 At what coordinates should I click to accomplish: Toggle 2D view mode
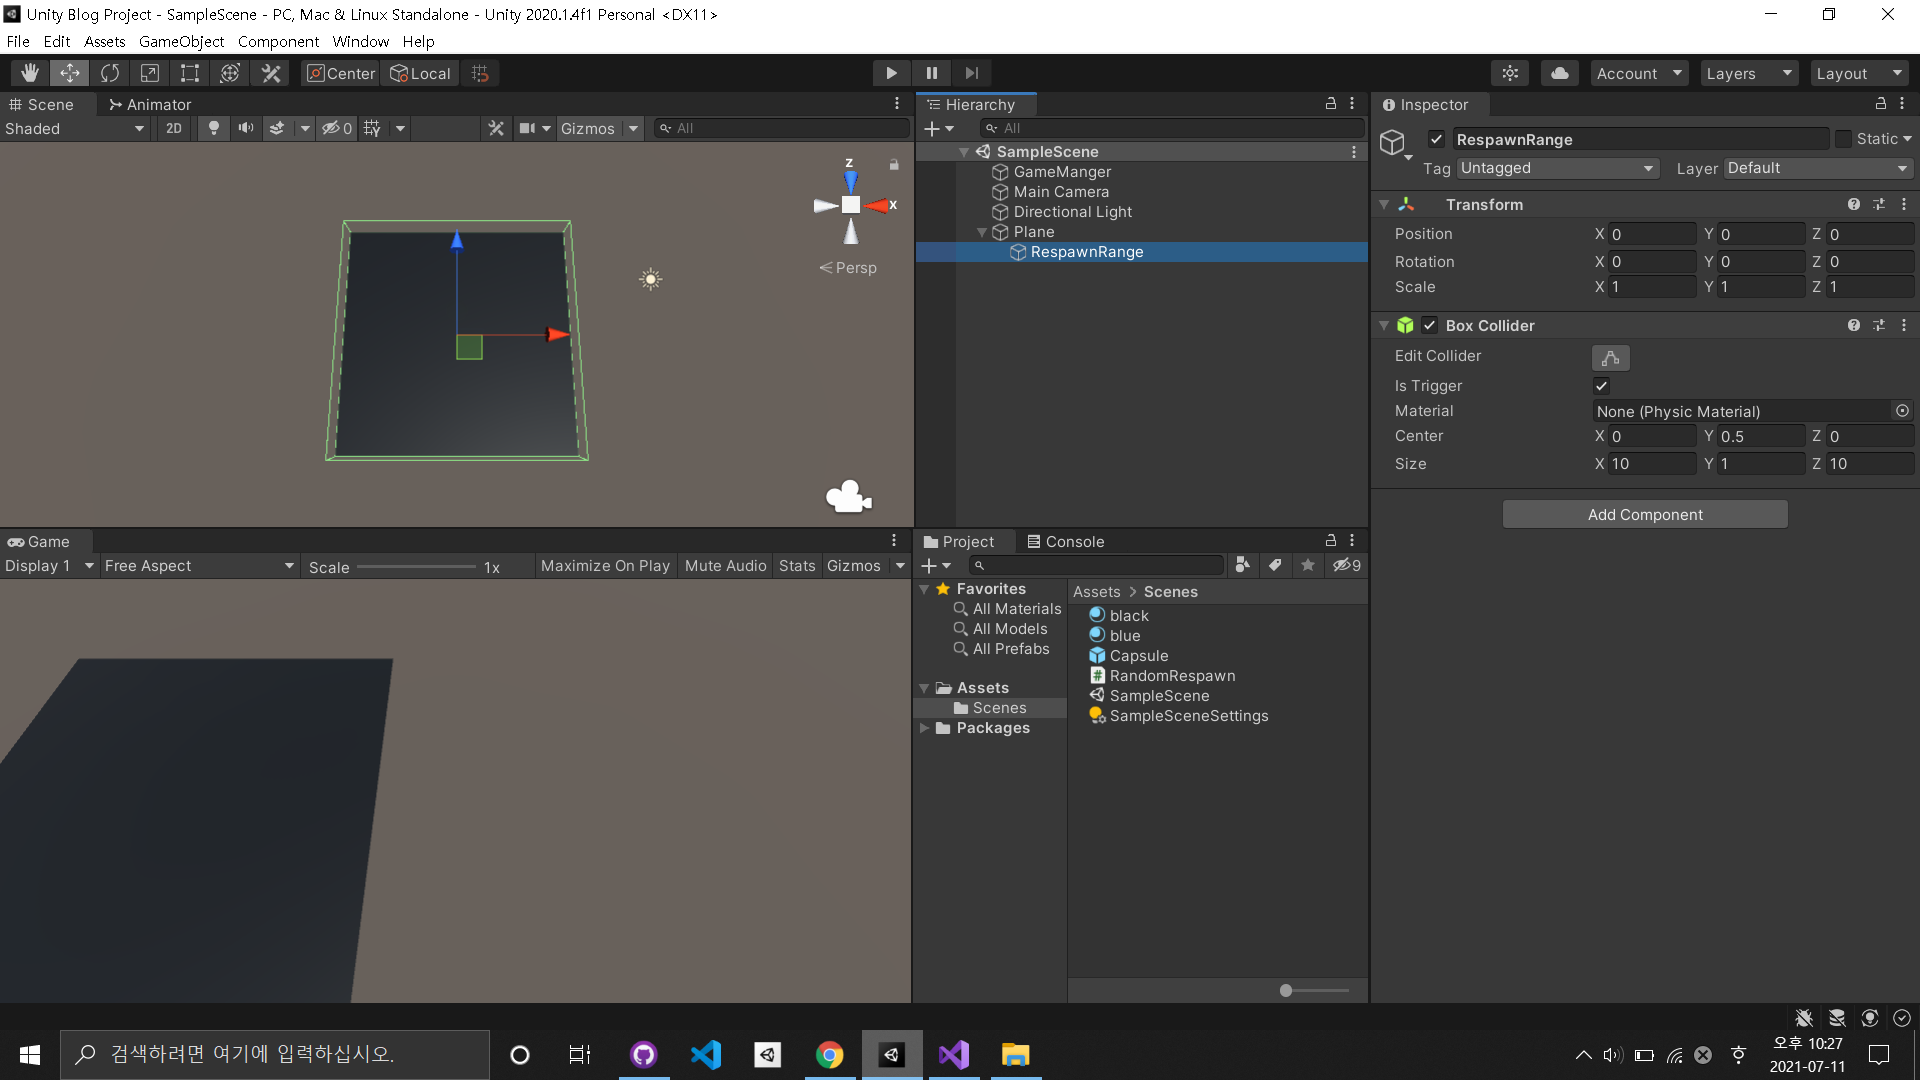[174, 128]
